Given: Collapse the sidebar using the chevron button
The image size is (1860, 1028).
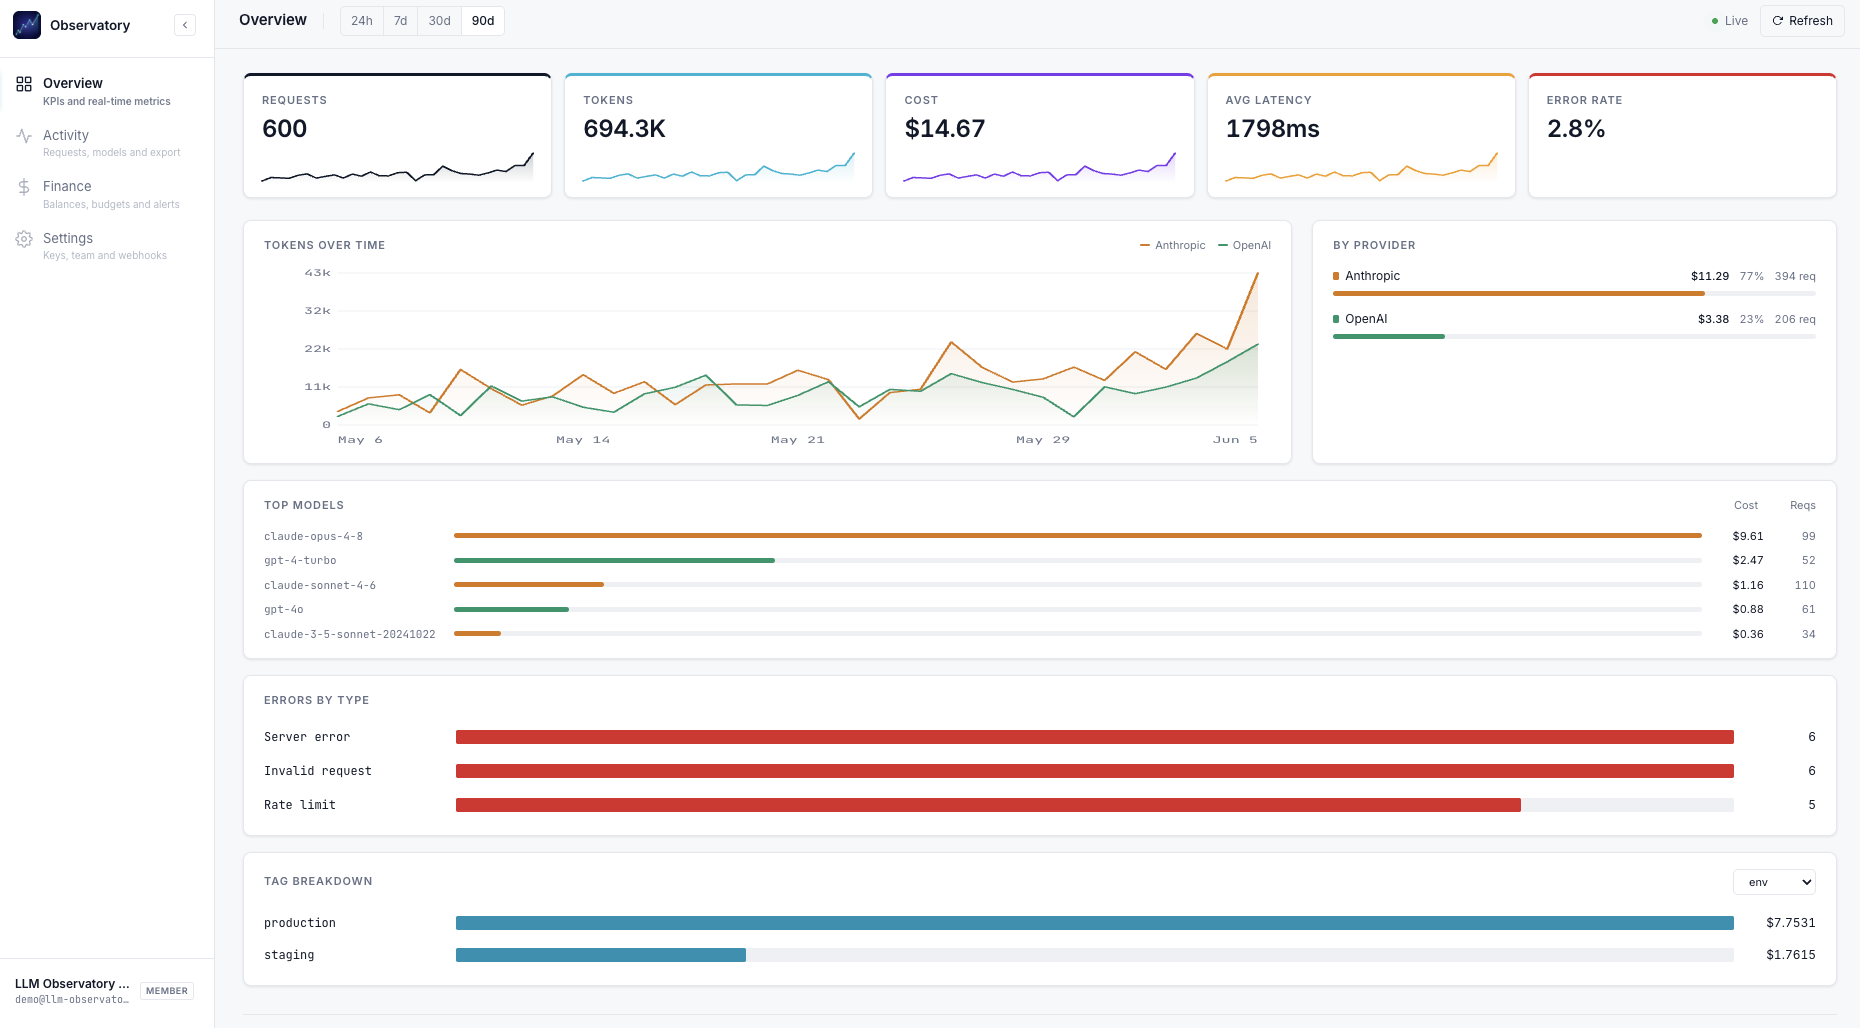Looking at the screenshot, I should (185, 25).
